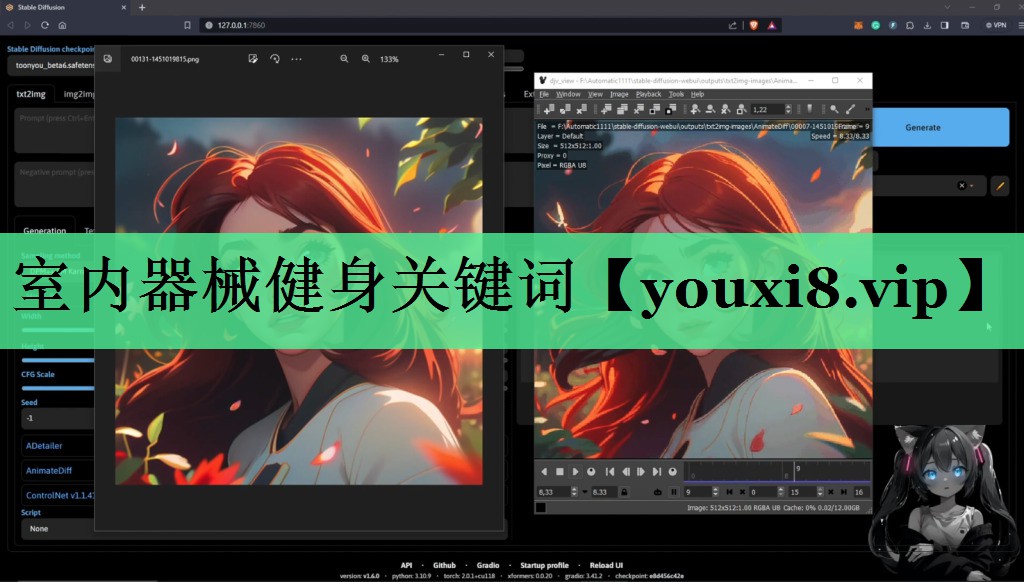Click out-point stepper showing 15

[820, 492]
